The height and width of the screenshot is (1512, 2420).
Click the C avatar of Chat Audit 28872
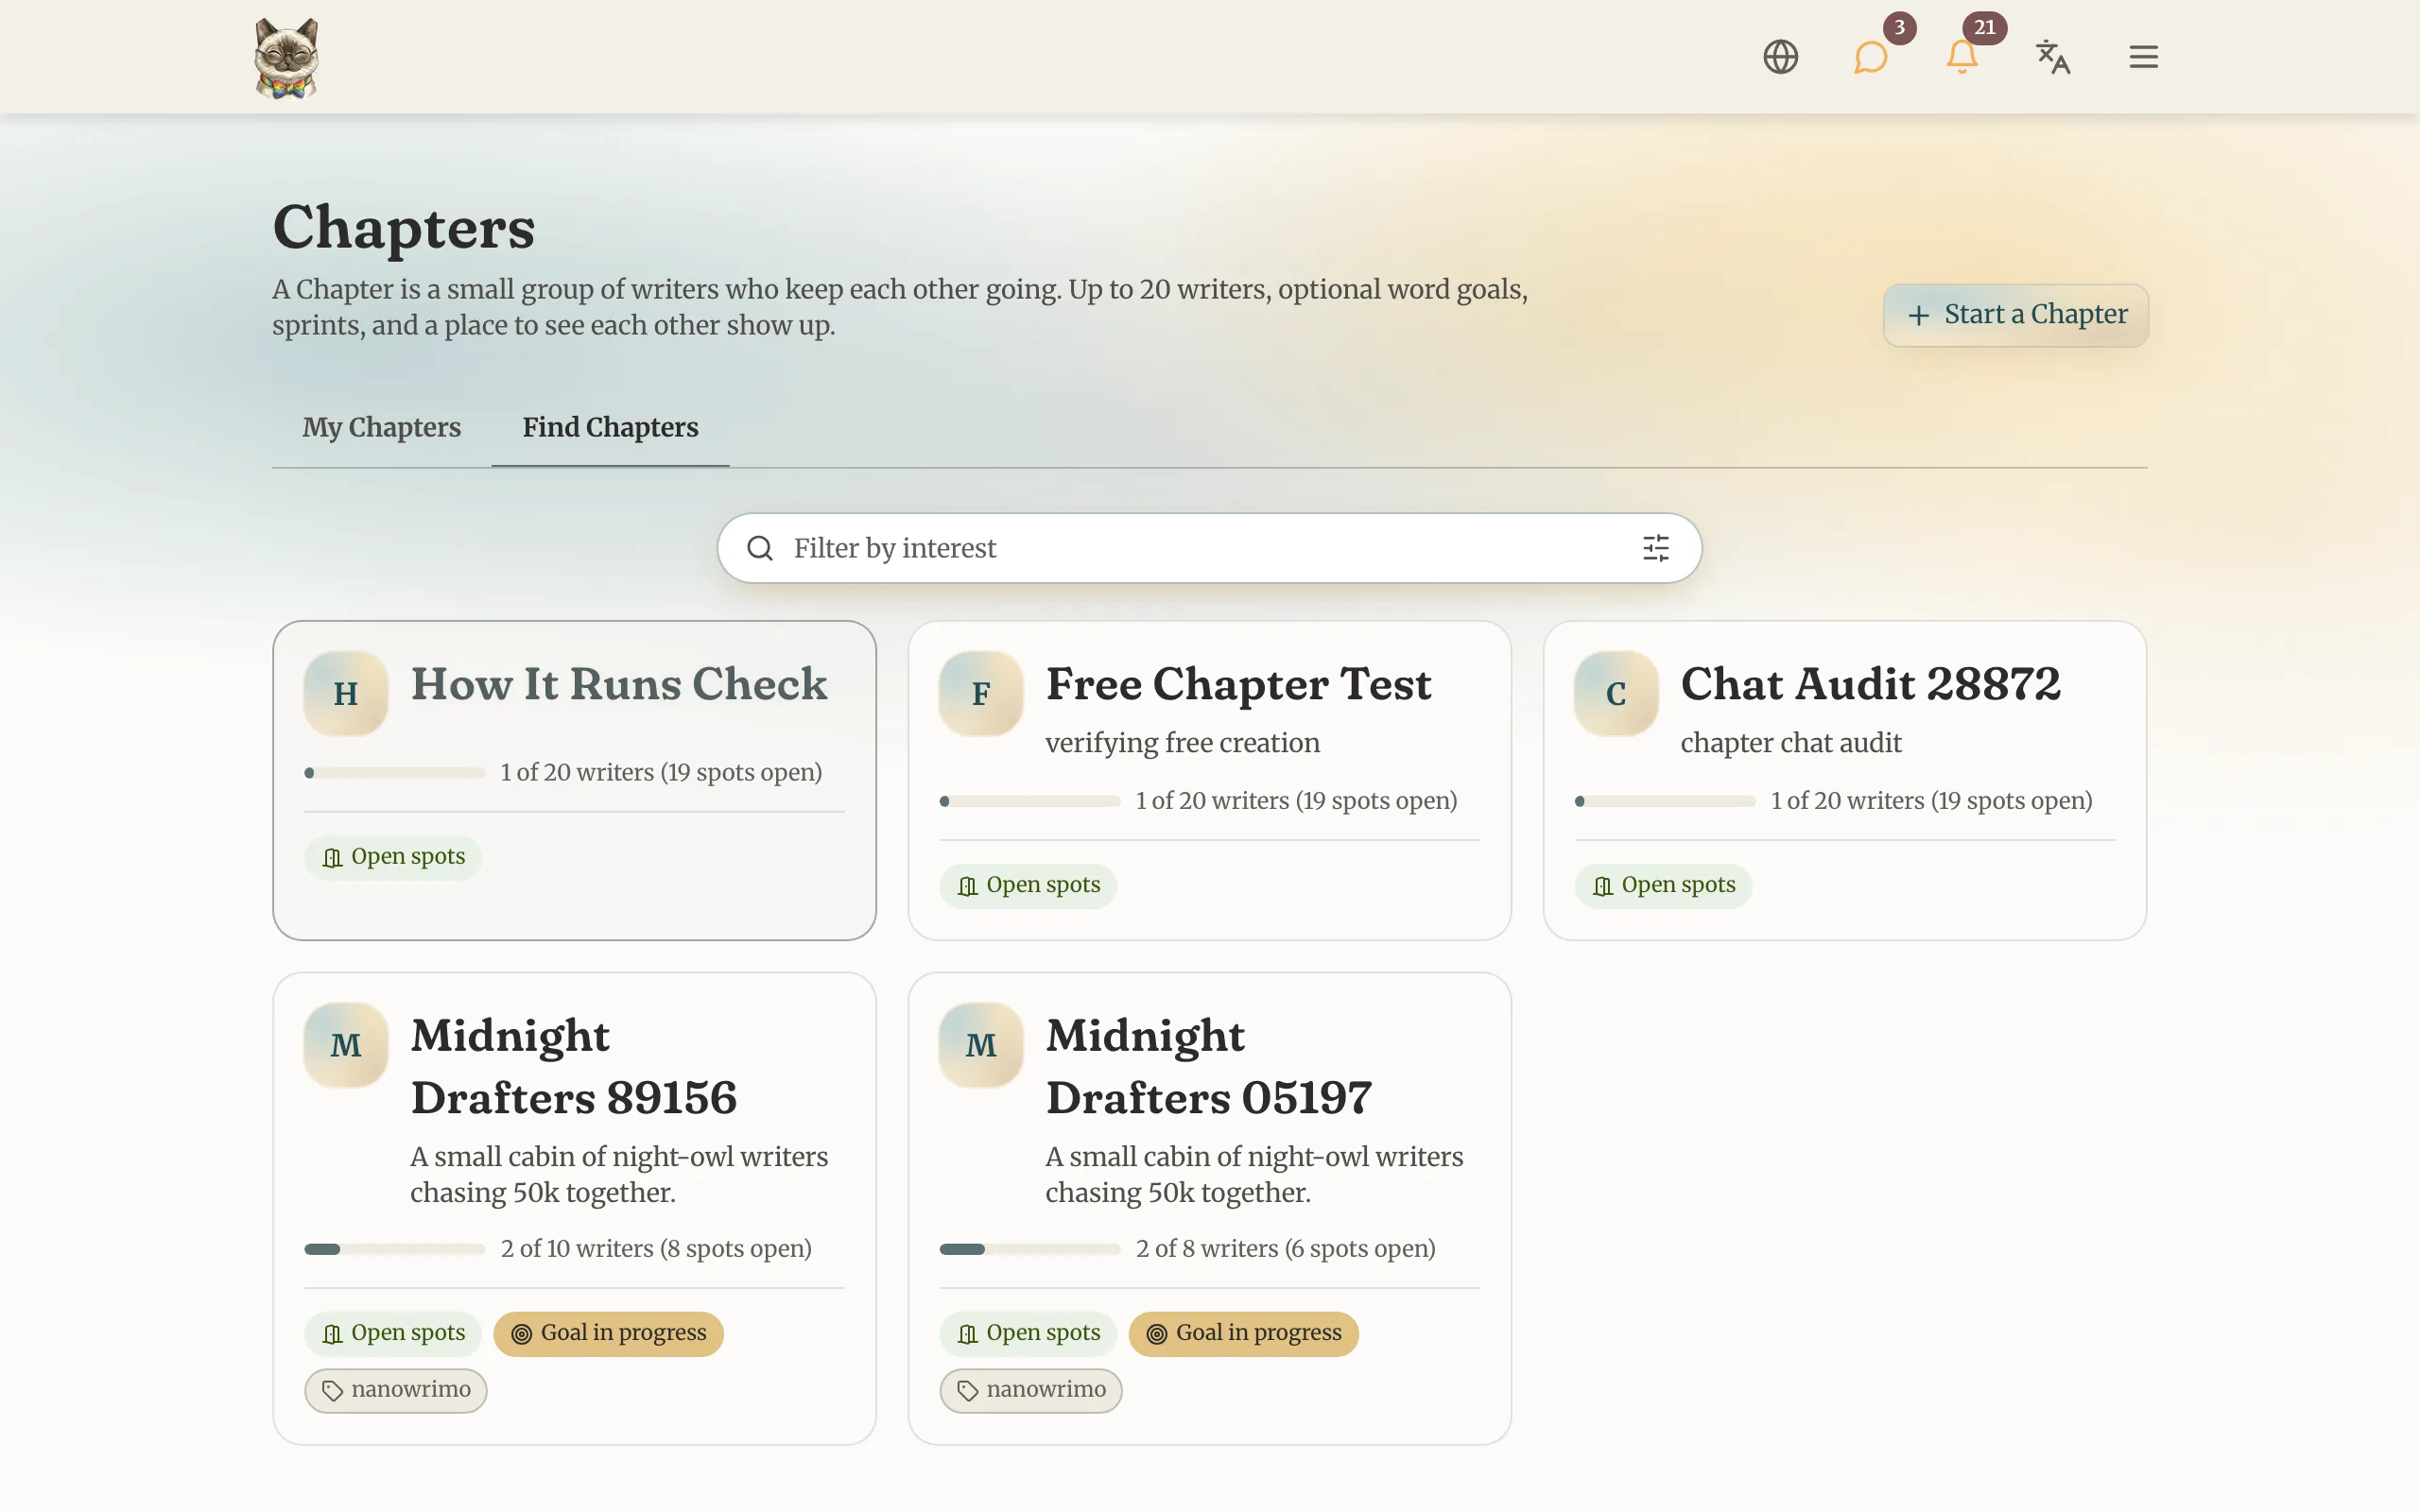click(1616, 693)
